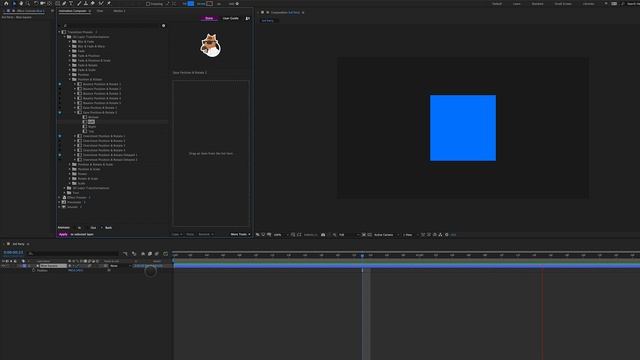Open the Parent None dropdown for Blue Square
640x360 pixels.
pos(119,266)
